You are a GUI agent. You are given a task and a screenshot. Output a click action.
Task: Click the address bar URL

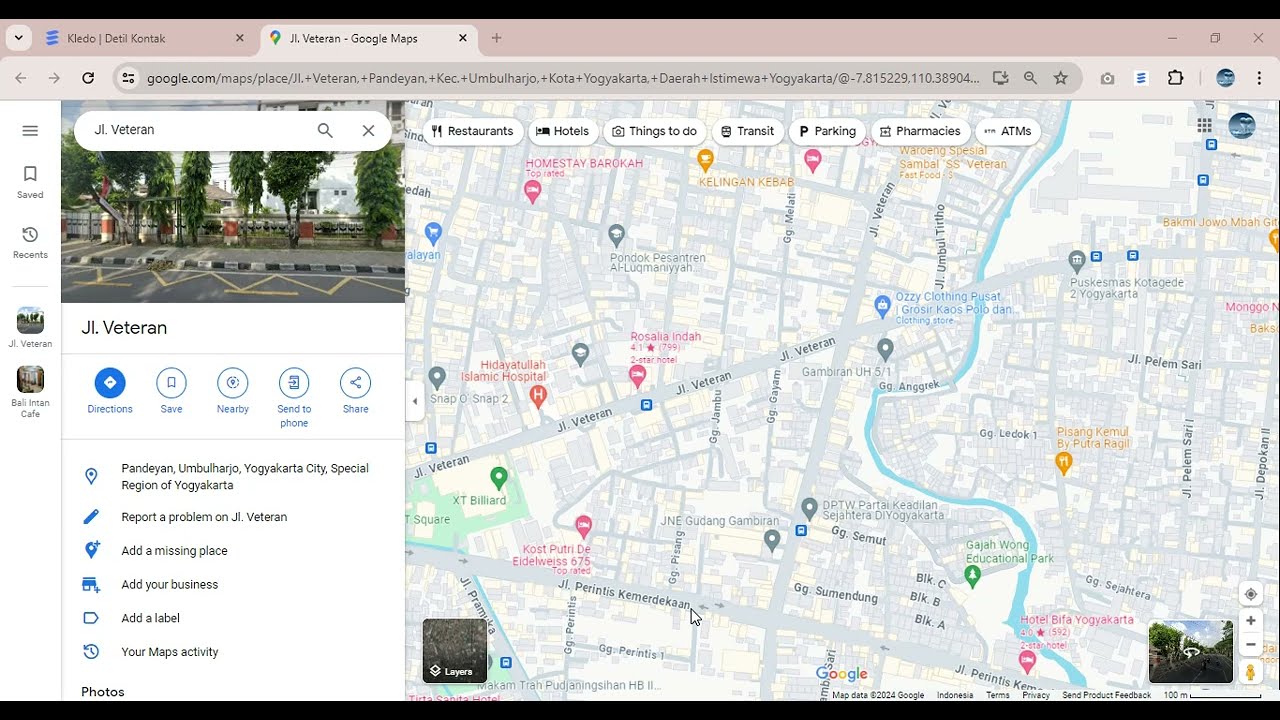click(x=563, y=78)
